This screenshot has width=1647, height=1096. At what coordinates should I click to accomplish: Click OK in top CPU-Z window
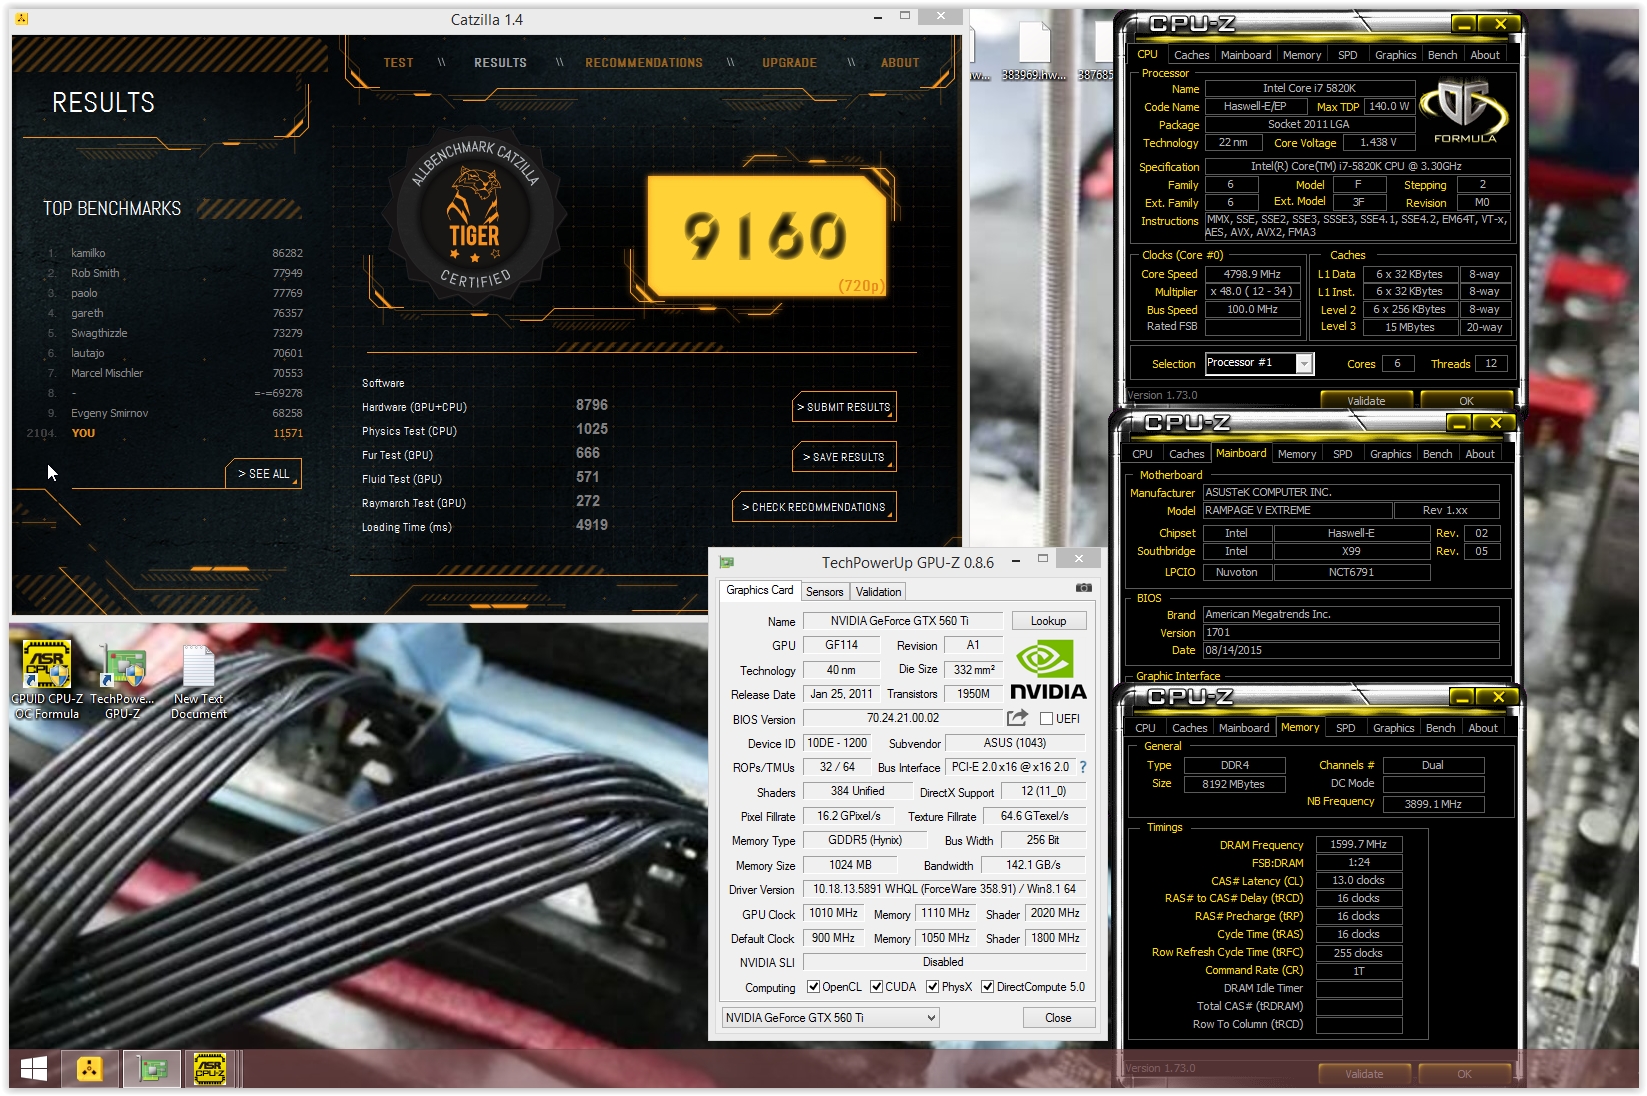click(1466, 401)
